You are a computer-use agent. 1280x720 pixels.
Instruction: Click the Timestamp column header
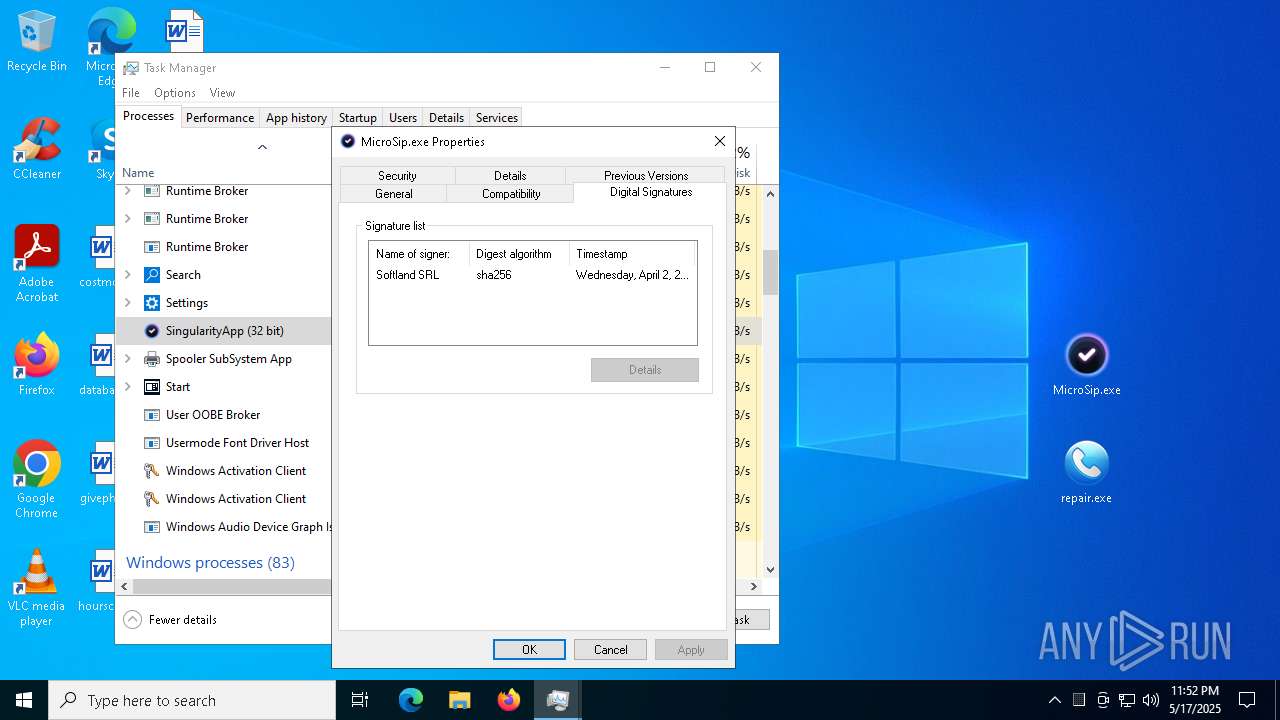point(632,254)
